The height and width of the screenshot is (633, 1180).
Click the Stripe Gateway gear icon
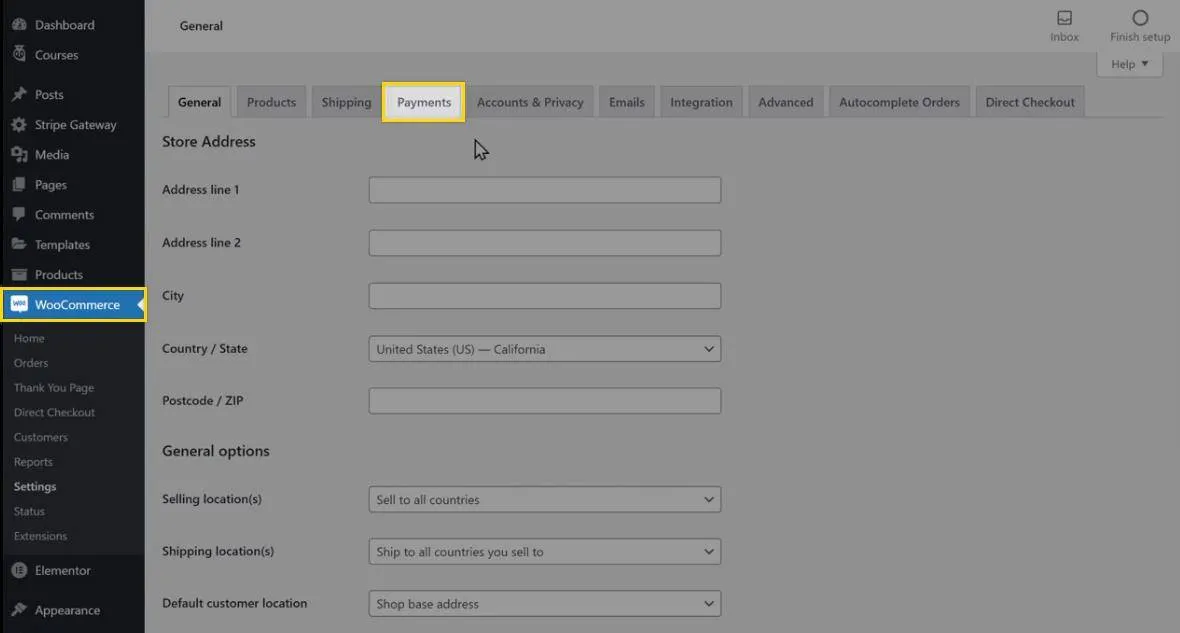18,125
